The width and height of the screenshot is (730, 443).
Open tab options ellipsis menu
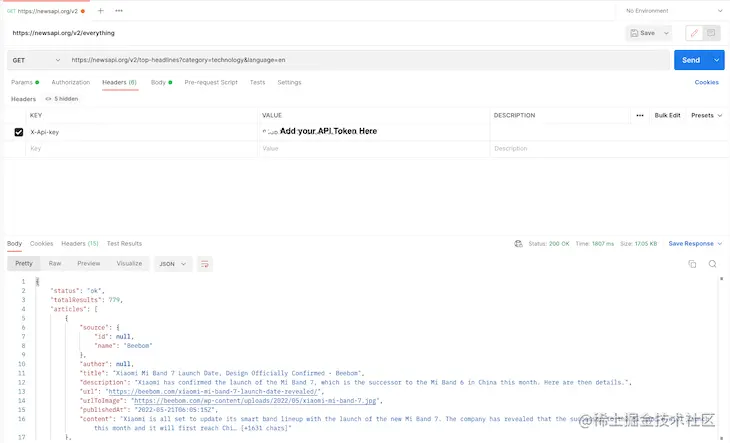click(x=119, y=11)
